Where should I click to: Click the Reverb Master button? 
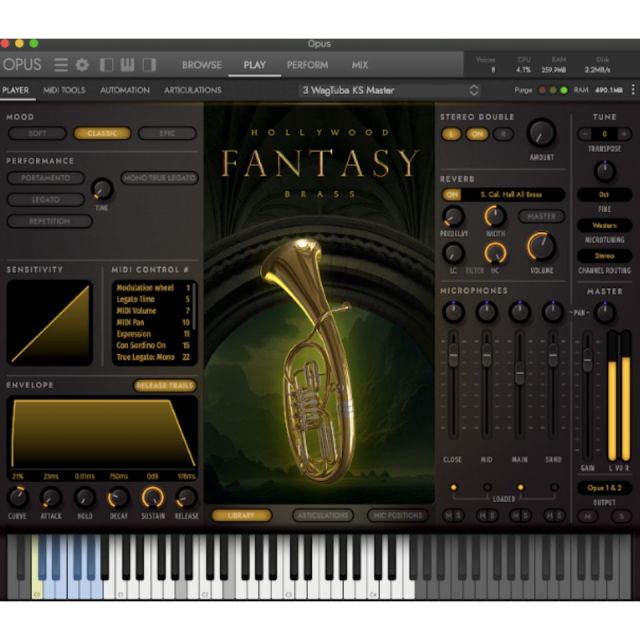541,216
